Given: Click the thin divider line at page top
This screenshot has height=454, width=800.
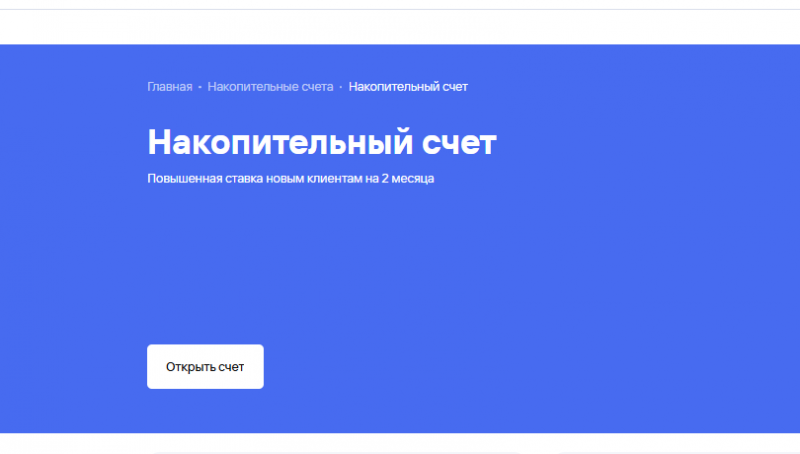Looking at the screenshot, I should 400,10.
